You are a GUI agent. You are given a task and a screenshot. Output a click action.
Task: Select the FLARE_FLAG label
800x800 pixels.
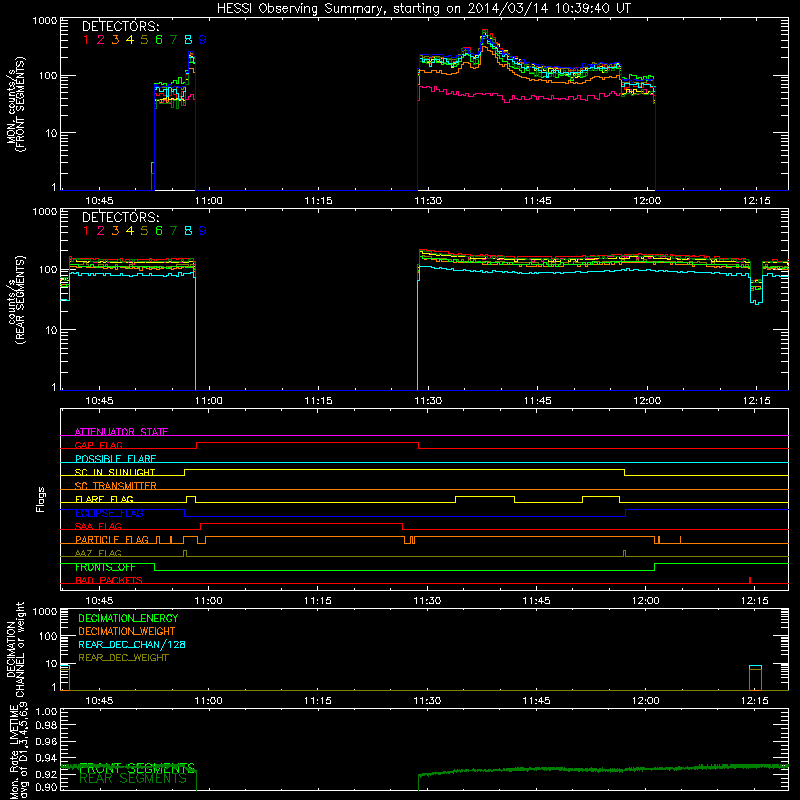(104, 499)
